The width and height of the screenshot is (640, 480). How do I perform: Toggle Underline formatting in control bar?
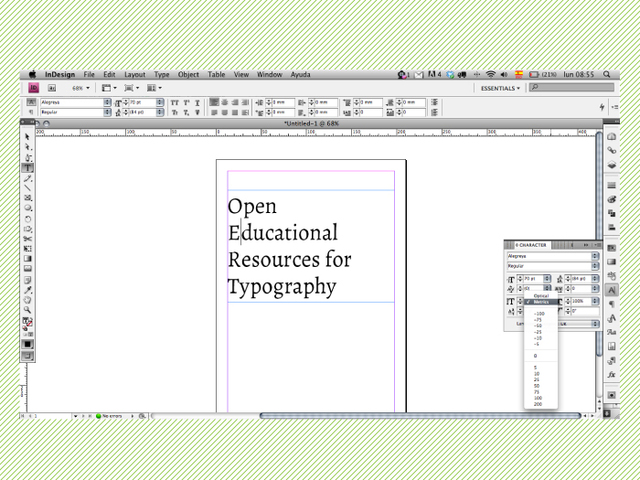pyautogui.click(x=197, y=103)
